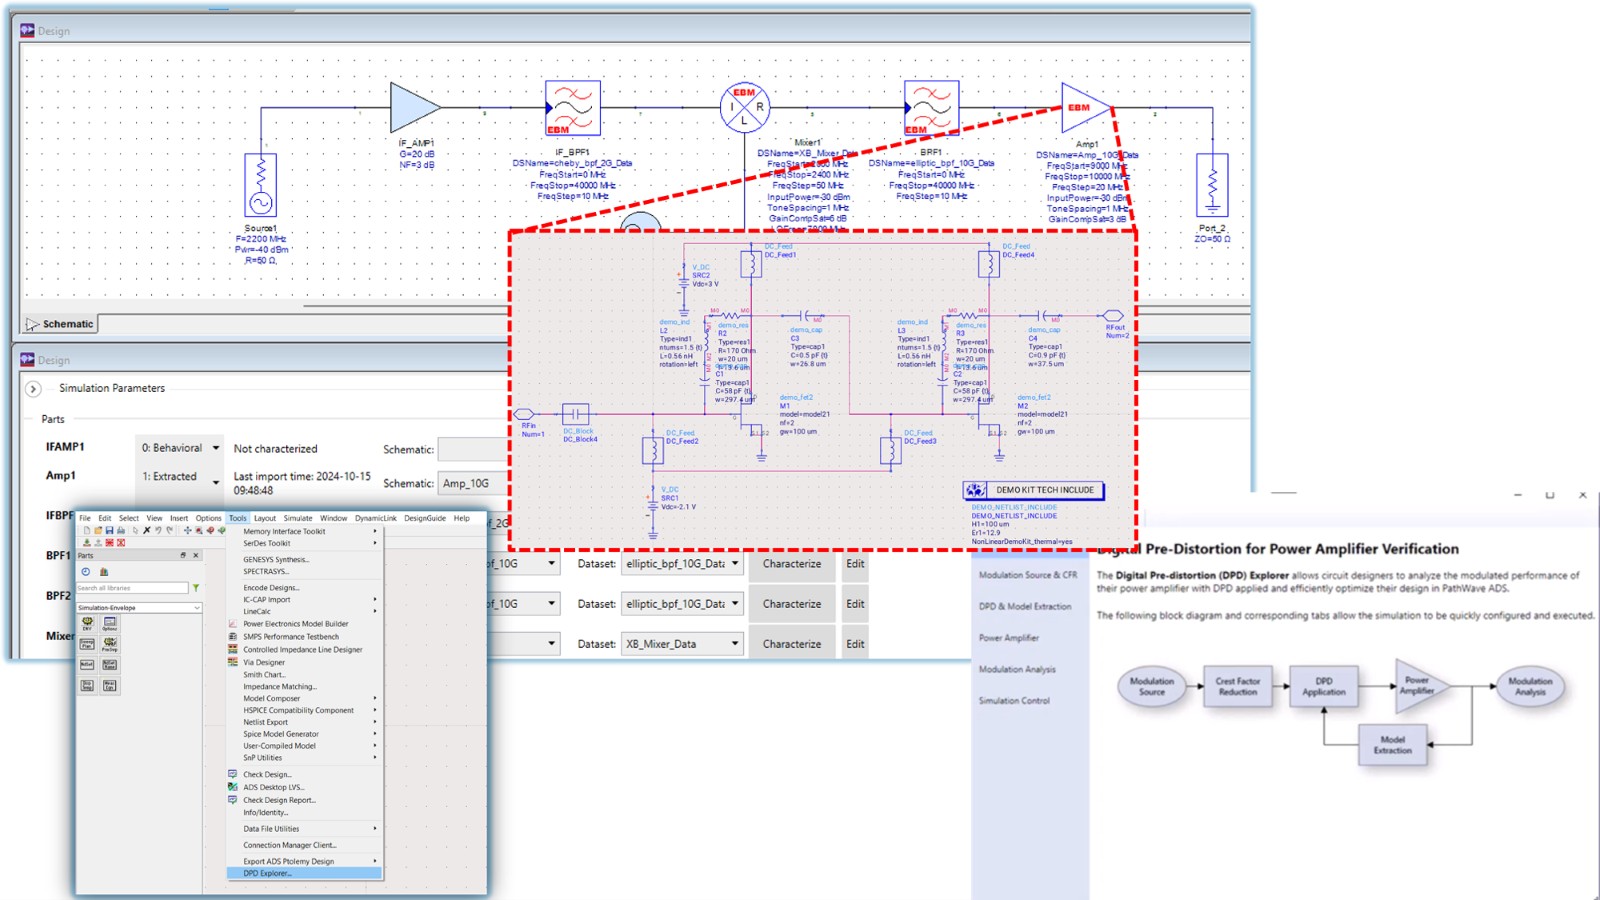Open the Simulation Control sidebar tab
The width and height of the screenshot is (1600, 900).
click(1014, 701)
